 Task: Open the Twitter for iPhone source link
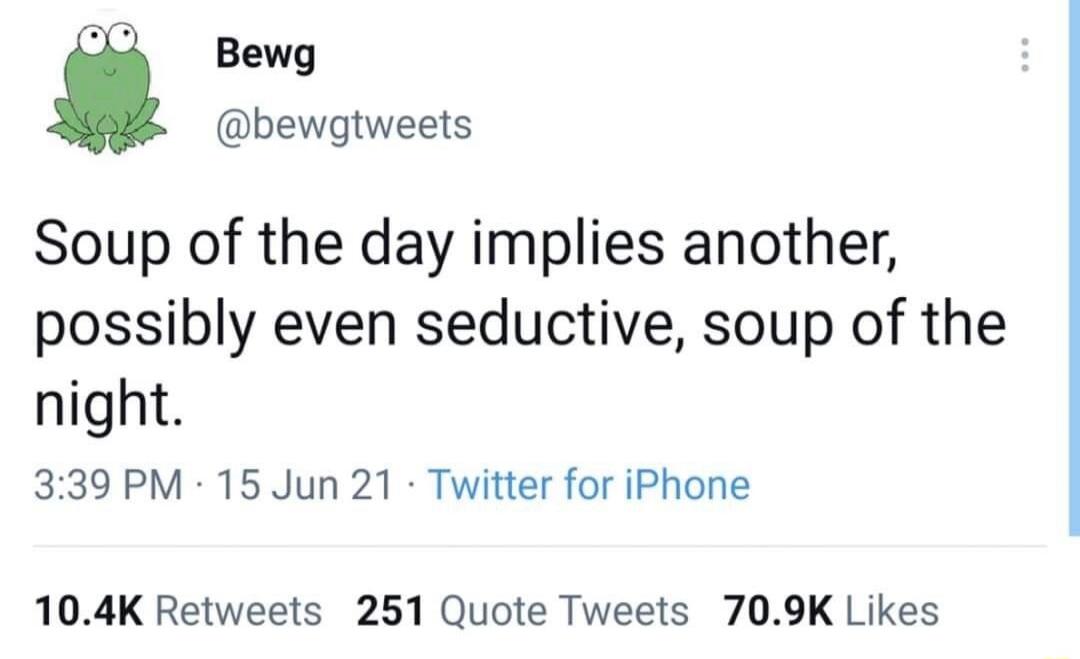coord(592,484)
